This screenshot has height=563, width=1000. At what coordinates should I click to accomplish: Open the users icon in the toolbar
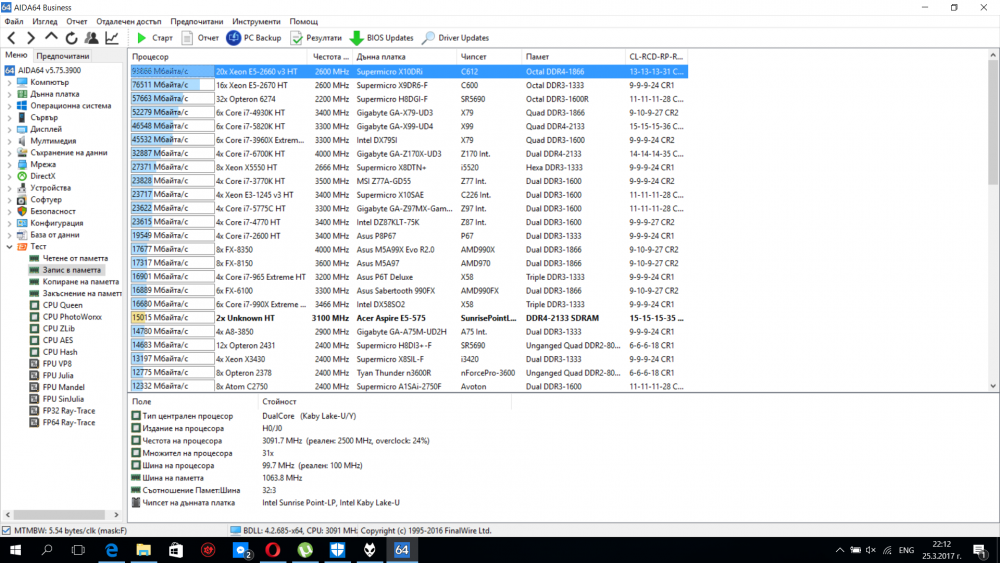click(92, 38)
